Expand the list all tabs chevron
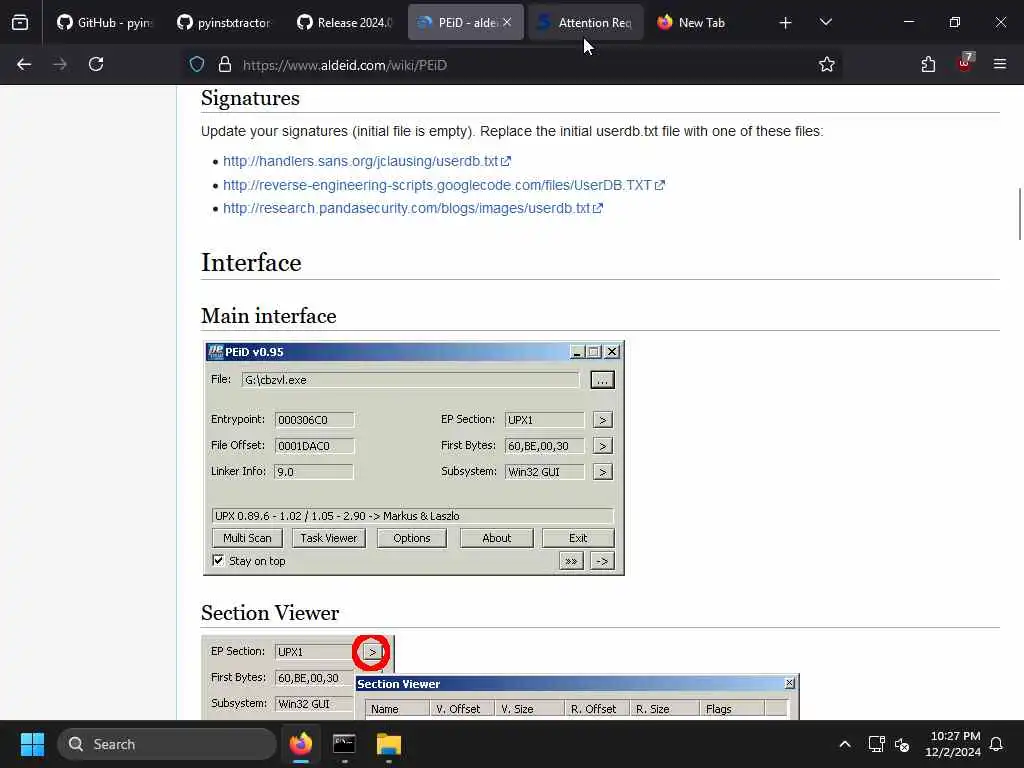The width and height of the screenshot is (1024, 768). click(x=825, y=23)
